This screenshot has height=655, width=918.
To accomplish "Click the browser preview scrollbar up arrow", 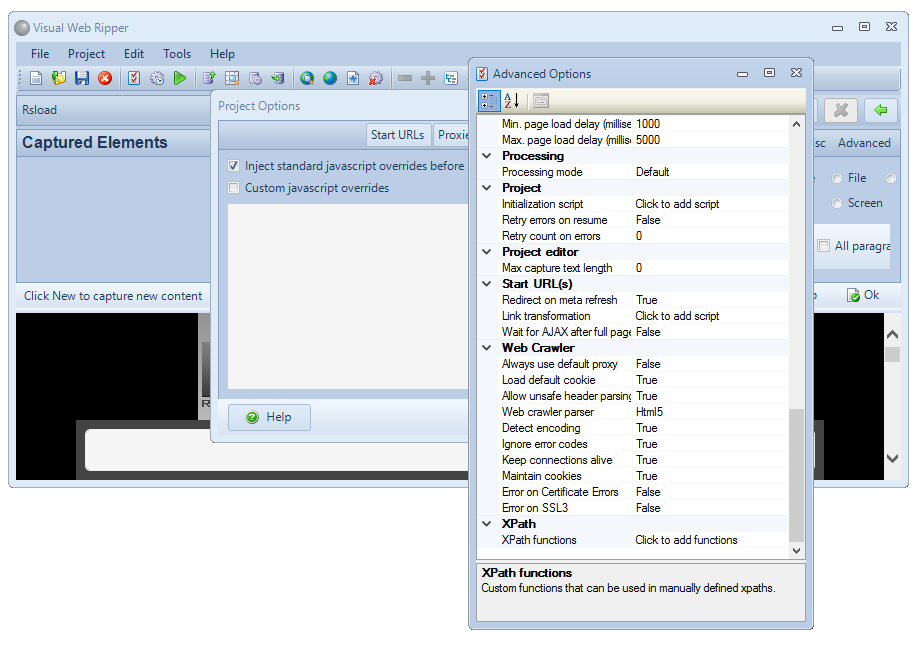I will tap(892, 335).
